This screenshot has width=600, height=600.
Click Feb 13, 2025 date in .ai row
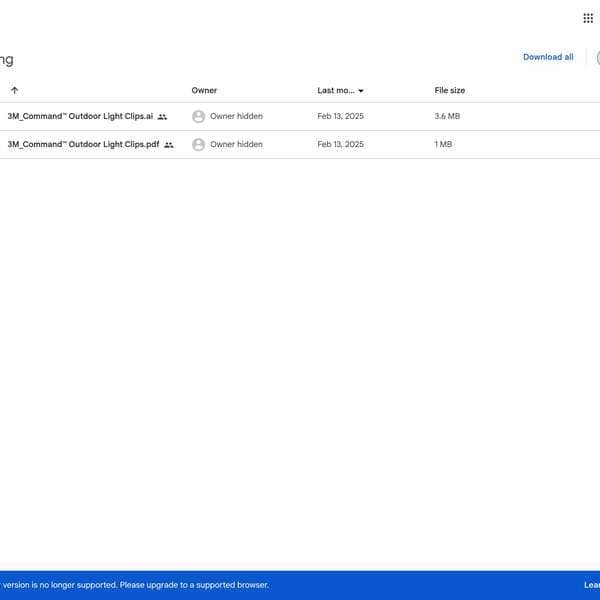340,116
